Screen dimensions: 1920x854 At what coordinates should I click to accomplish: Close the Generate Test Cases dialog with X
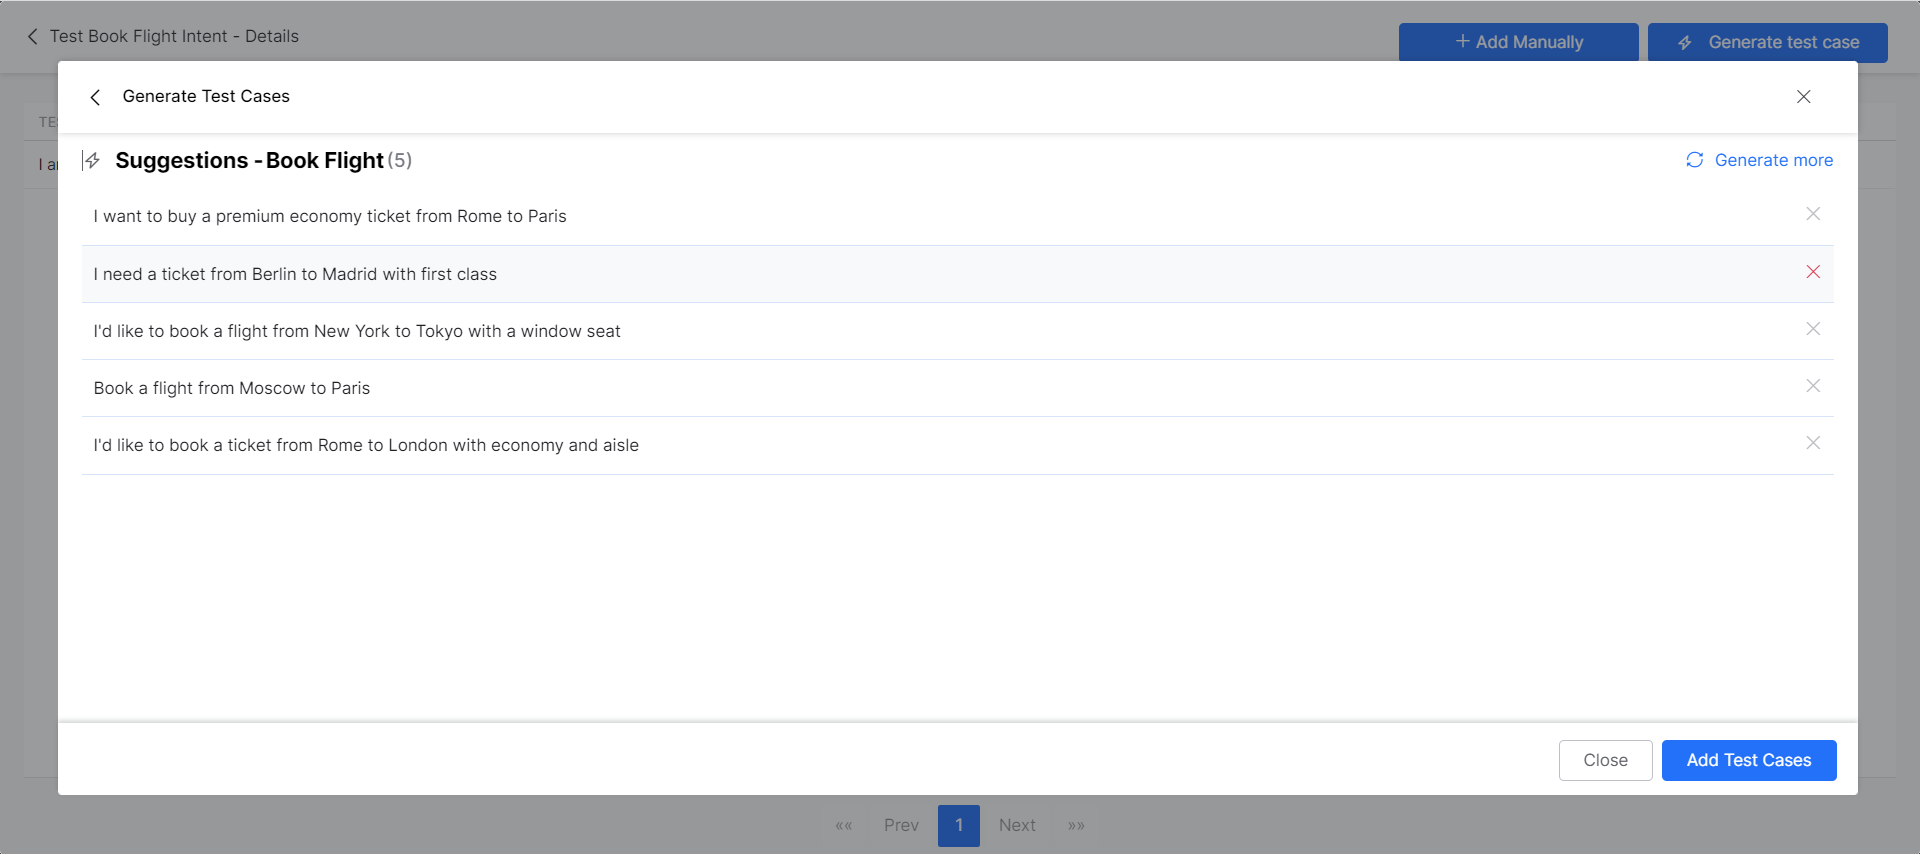[x=1803, y=97]
